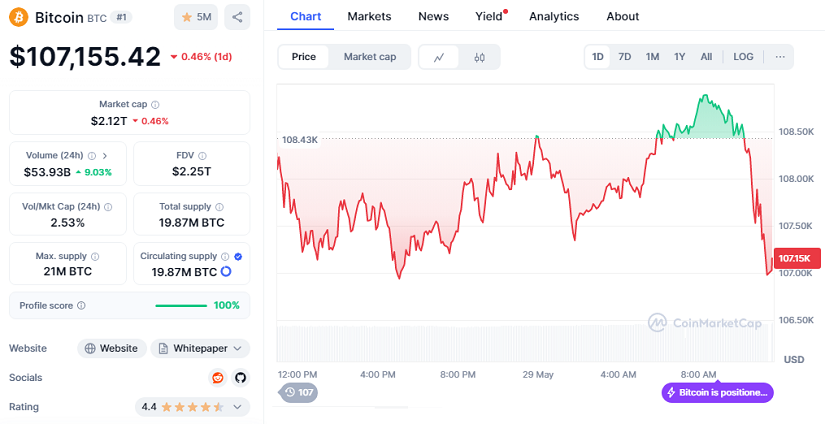Click the Total supply info icon
The image size is (825, 424).
point(219,207)
